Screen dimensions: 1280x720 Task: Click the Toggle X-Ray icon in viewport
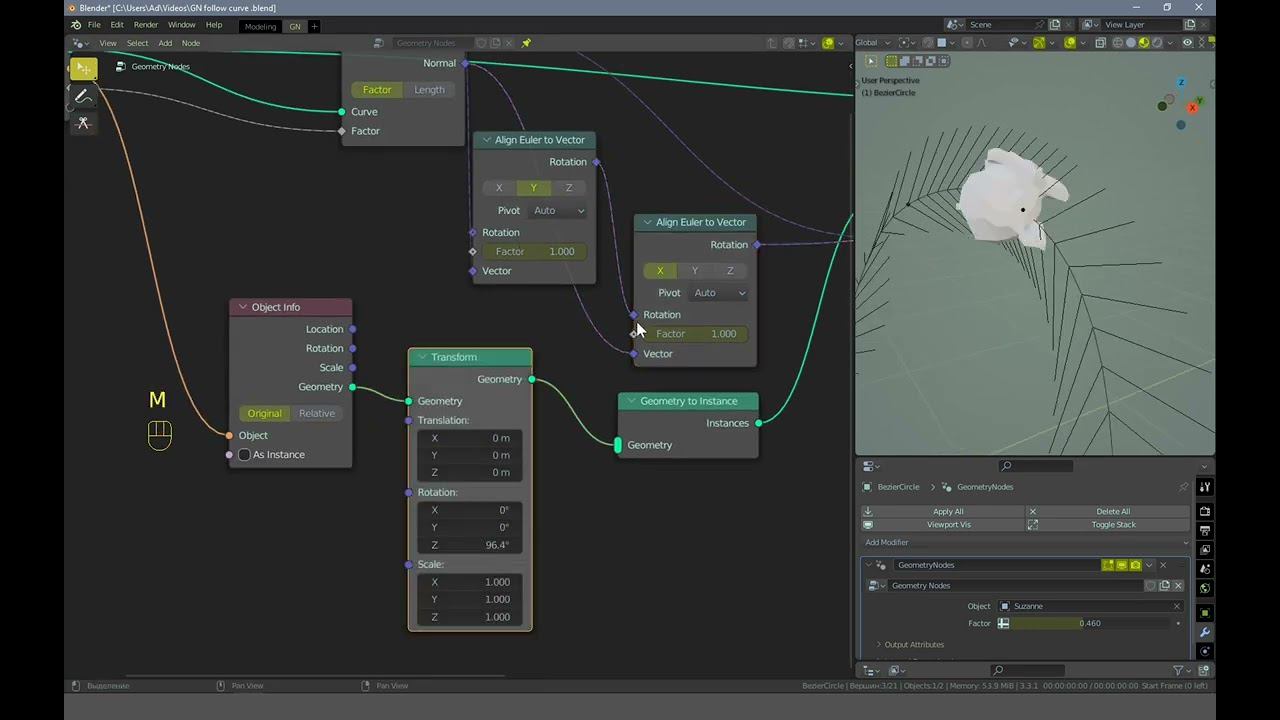coord(1100,43)
